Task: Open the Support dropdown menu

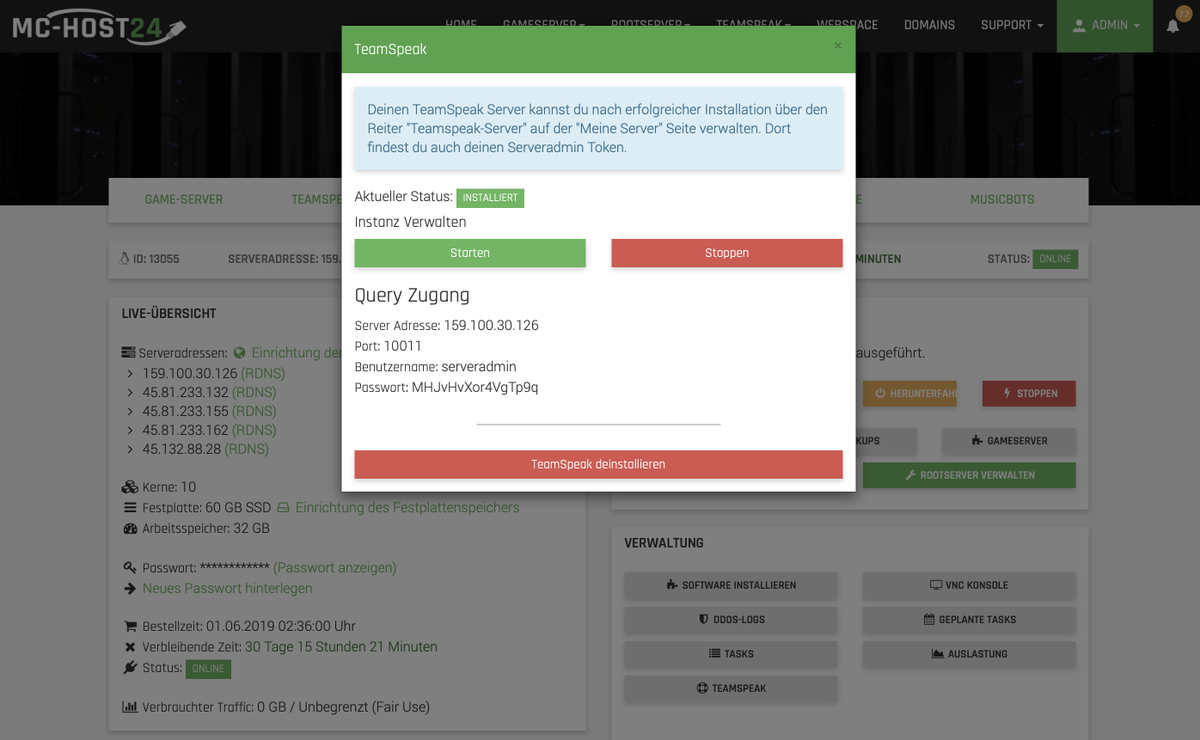Action: tap(1012, 25)
